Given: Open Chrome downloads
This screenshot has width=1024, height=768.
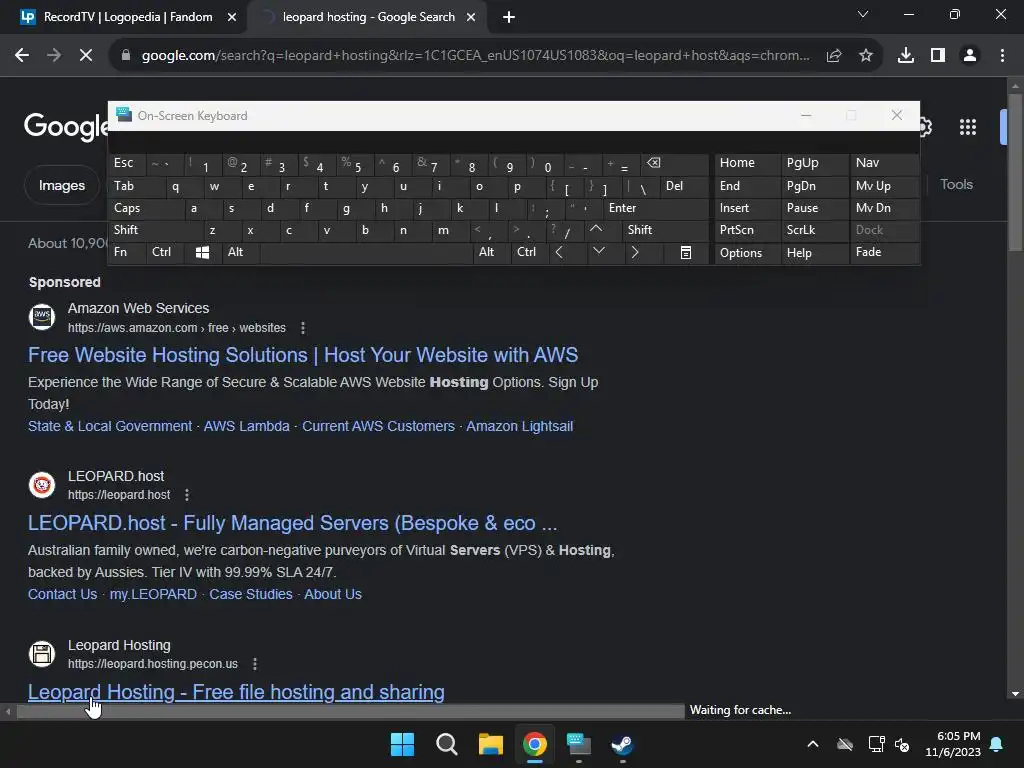Looking at the screenshot, I should [x=906, y=56].
